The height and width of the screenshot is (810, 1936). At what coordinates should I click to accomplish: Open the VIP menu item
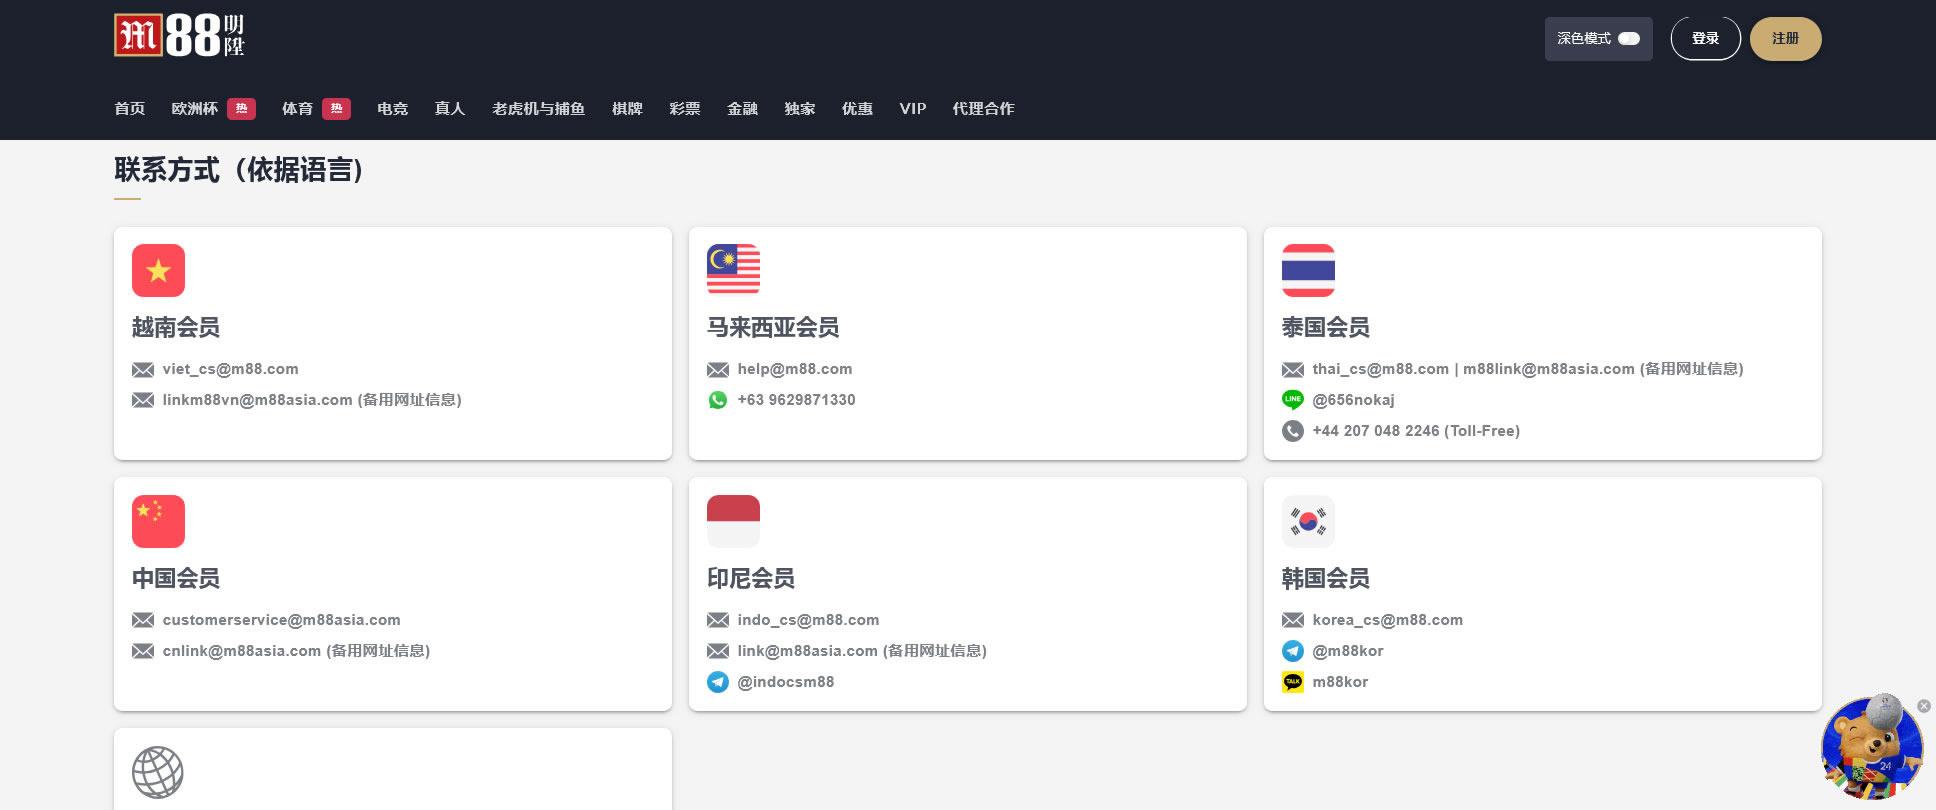913,109
